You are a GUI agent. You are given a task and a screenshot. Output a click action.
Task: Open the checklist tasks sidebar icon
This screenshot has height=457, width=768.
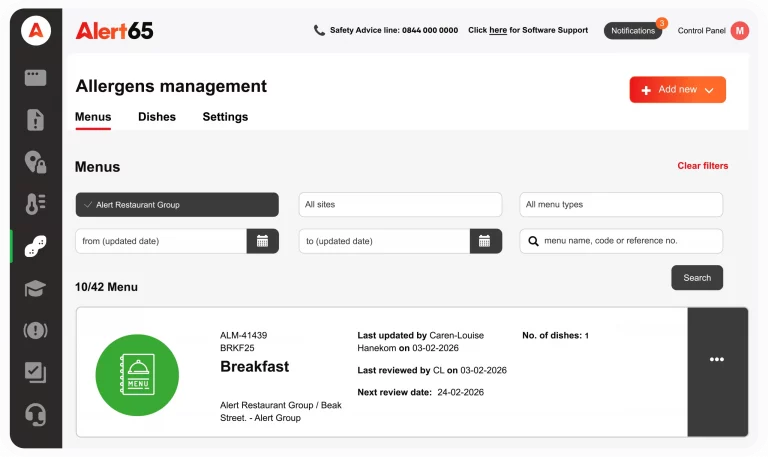click(36, 372)
